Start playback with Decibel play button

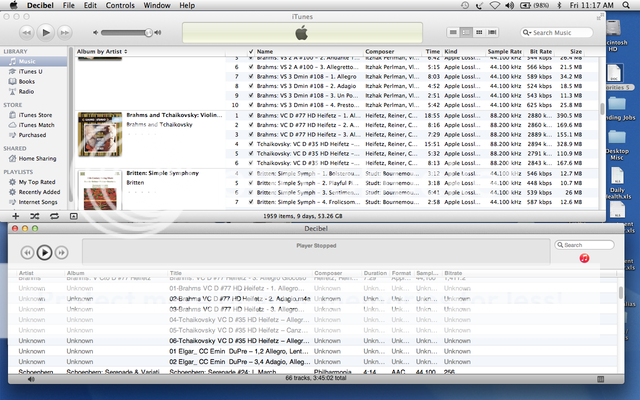(x=44, y=253)
